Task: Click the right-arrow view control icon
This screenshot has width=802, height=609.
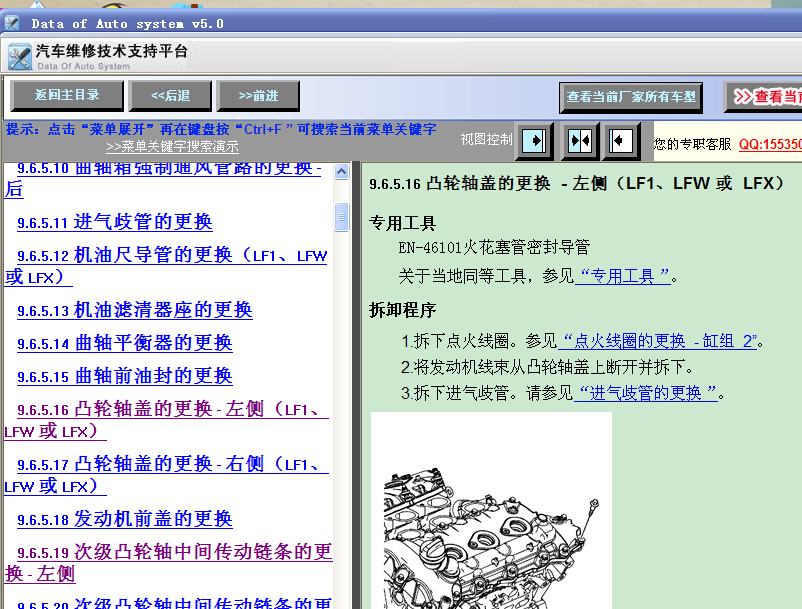Action: 534,141
